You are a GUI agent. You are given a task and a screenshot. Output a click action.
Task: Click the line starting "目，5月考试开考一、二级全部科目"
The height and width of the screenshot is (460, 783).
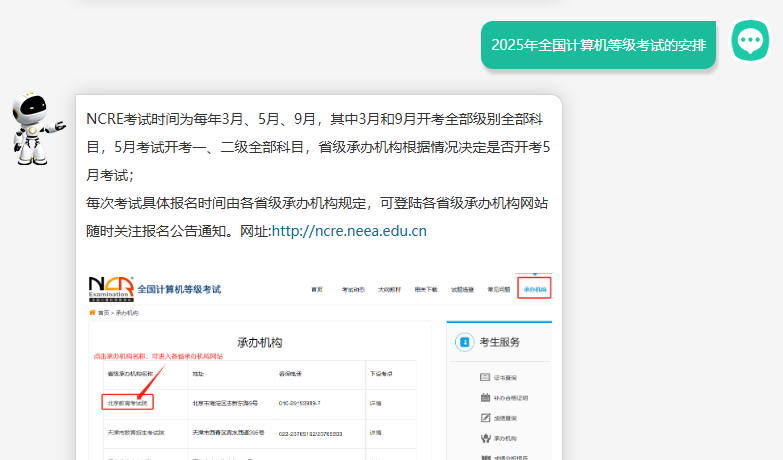[318, 147]
